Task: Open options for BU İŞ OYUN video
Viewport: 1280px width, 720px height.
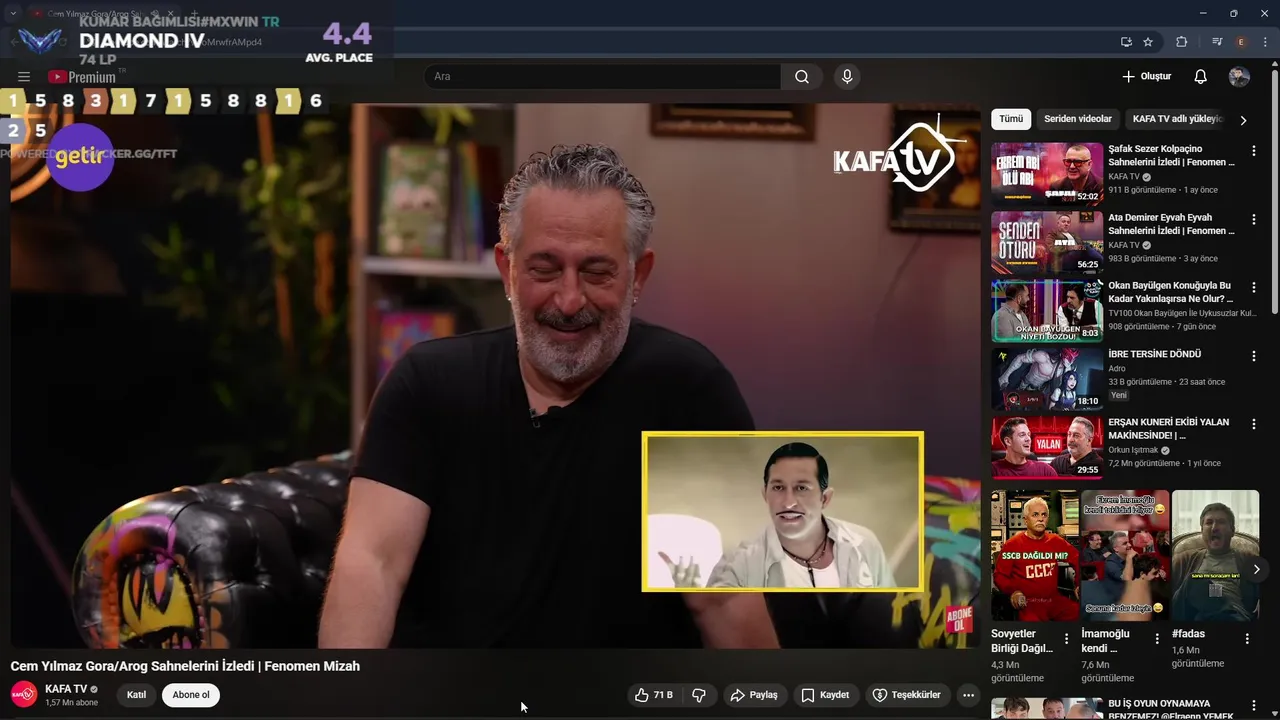Action: pos(1254,707)
